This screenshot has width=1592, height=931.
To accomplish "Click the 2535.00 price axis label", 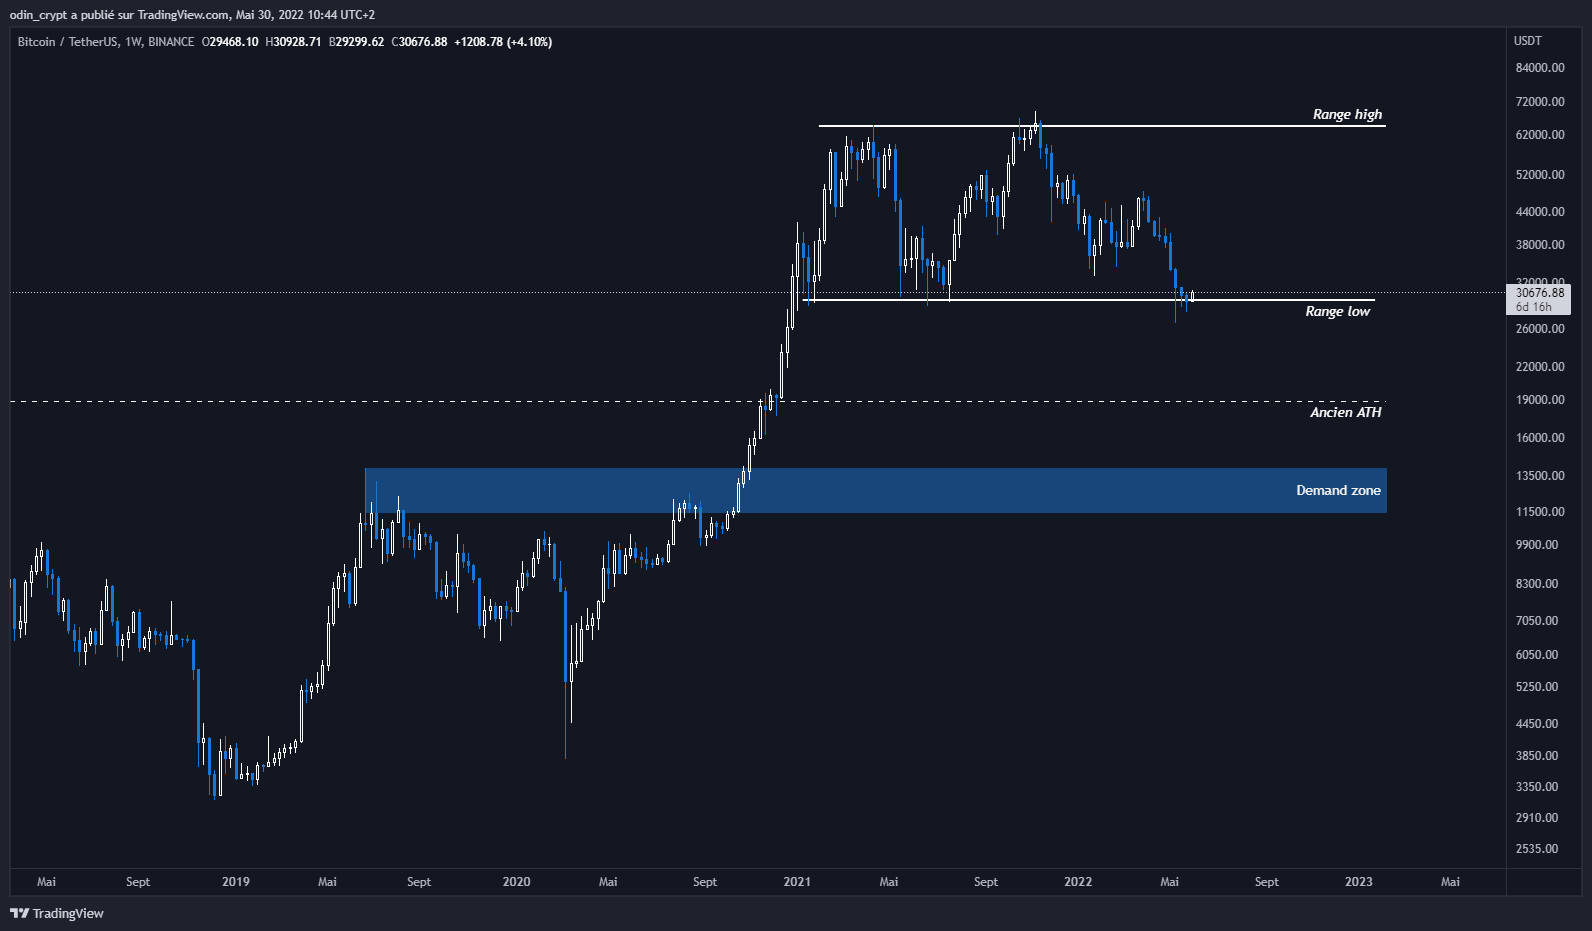I will click(1537, 849).
